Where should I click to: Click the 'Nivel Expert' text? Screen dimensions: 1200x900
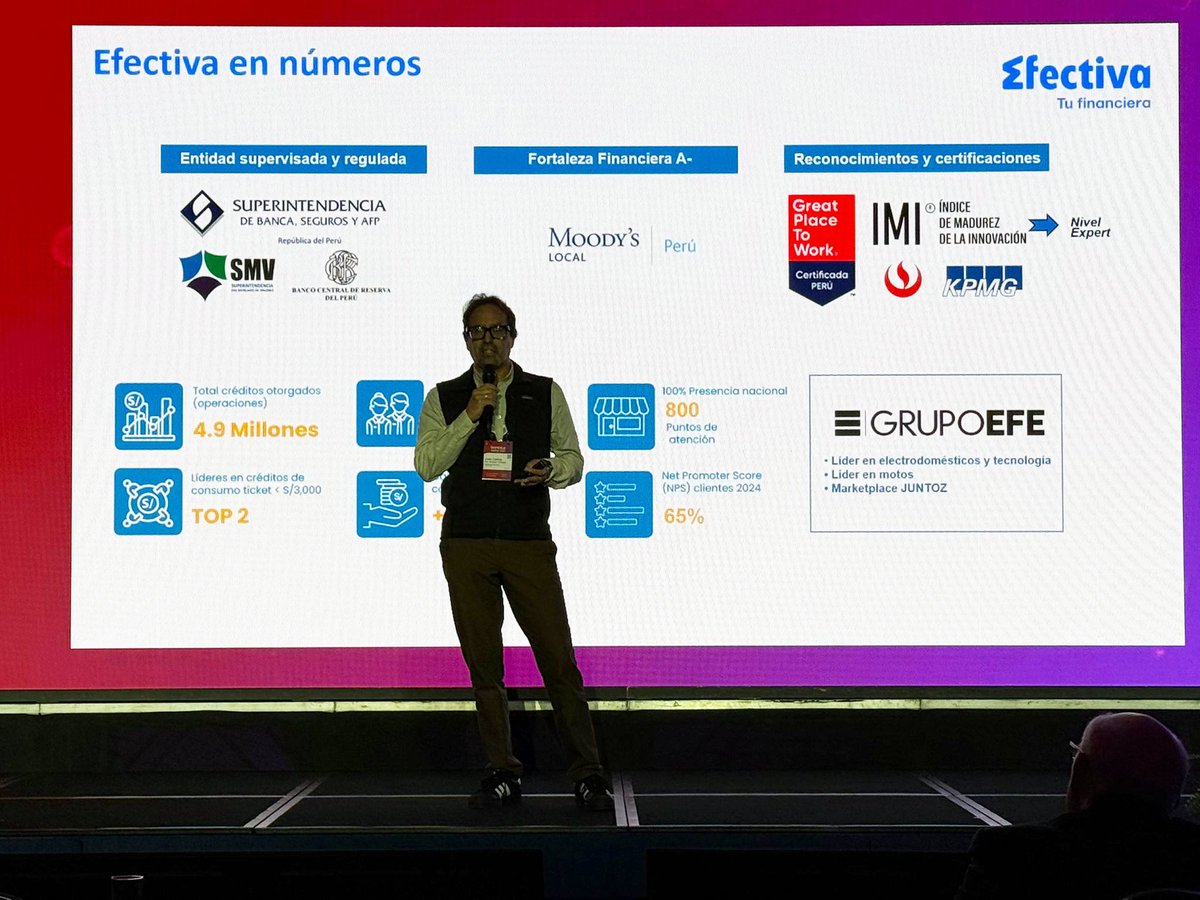pos(1090,226)
